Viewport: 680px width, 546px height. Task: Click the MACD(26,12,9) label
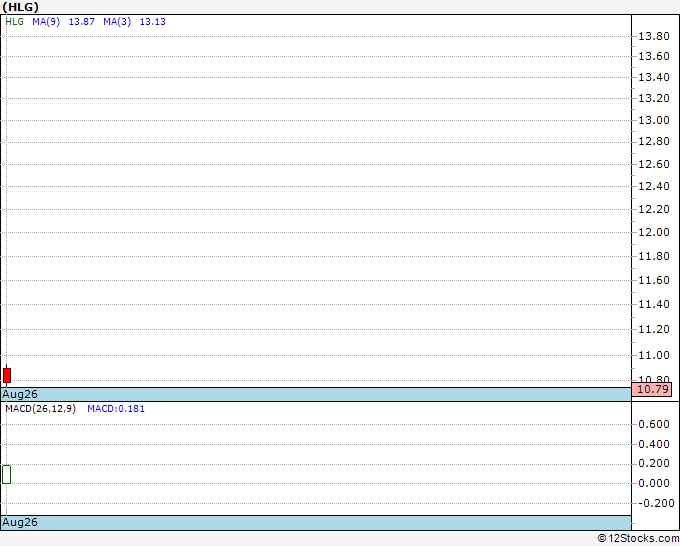click(40, 409)
